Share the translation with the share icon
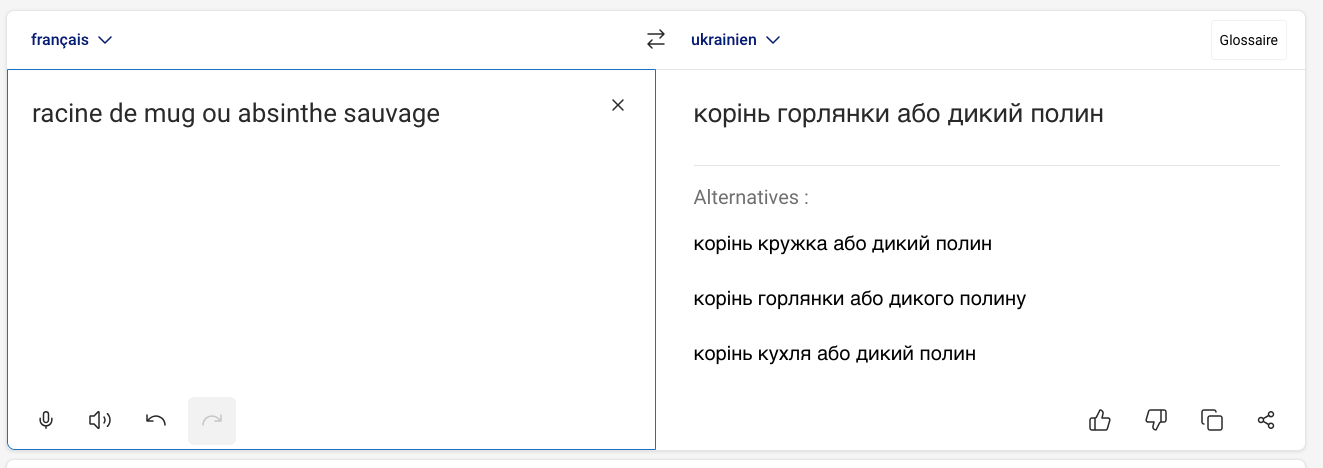1323x468 pixels. coord(1266,420)
